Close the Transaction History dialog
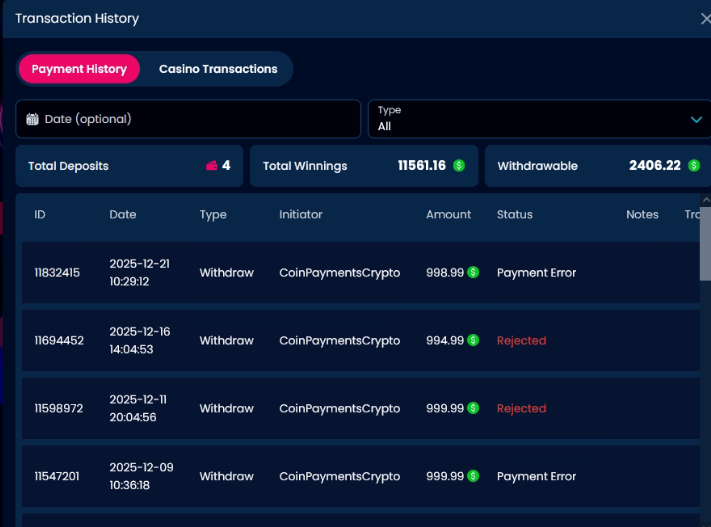 click(705, 18)
